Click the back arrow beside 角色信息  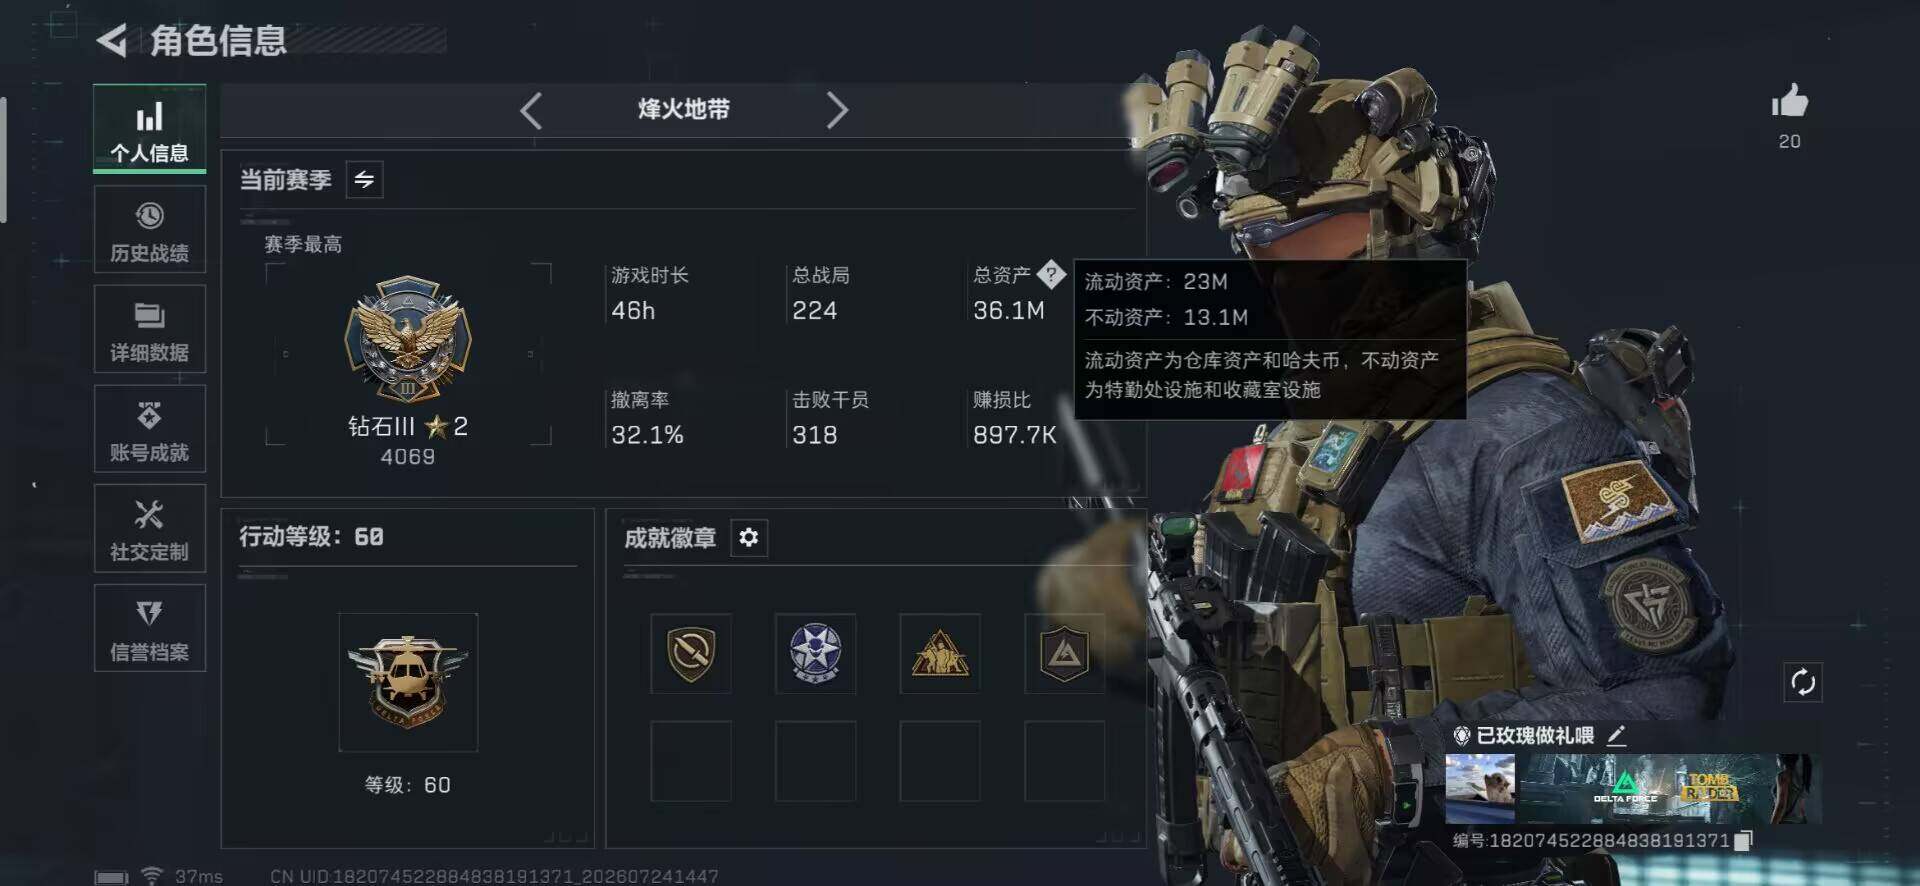tap(112, 41)
